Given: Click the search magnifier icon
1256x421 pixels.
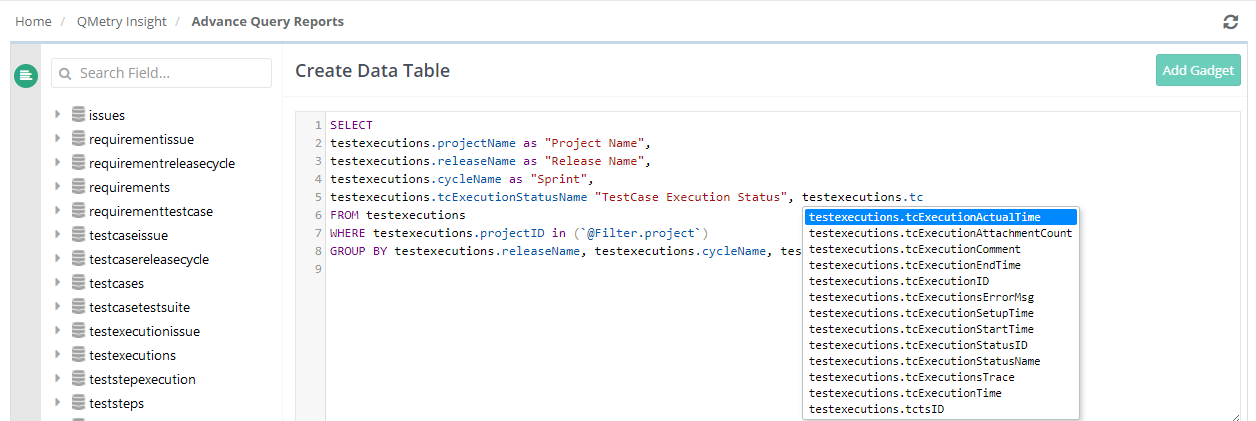Looking at the screenshot, I should click(65, 73).
